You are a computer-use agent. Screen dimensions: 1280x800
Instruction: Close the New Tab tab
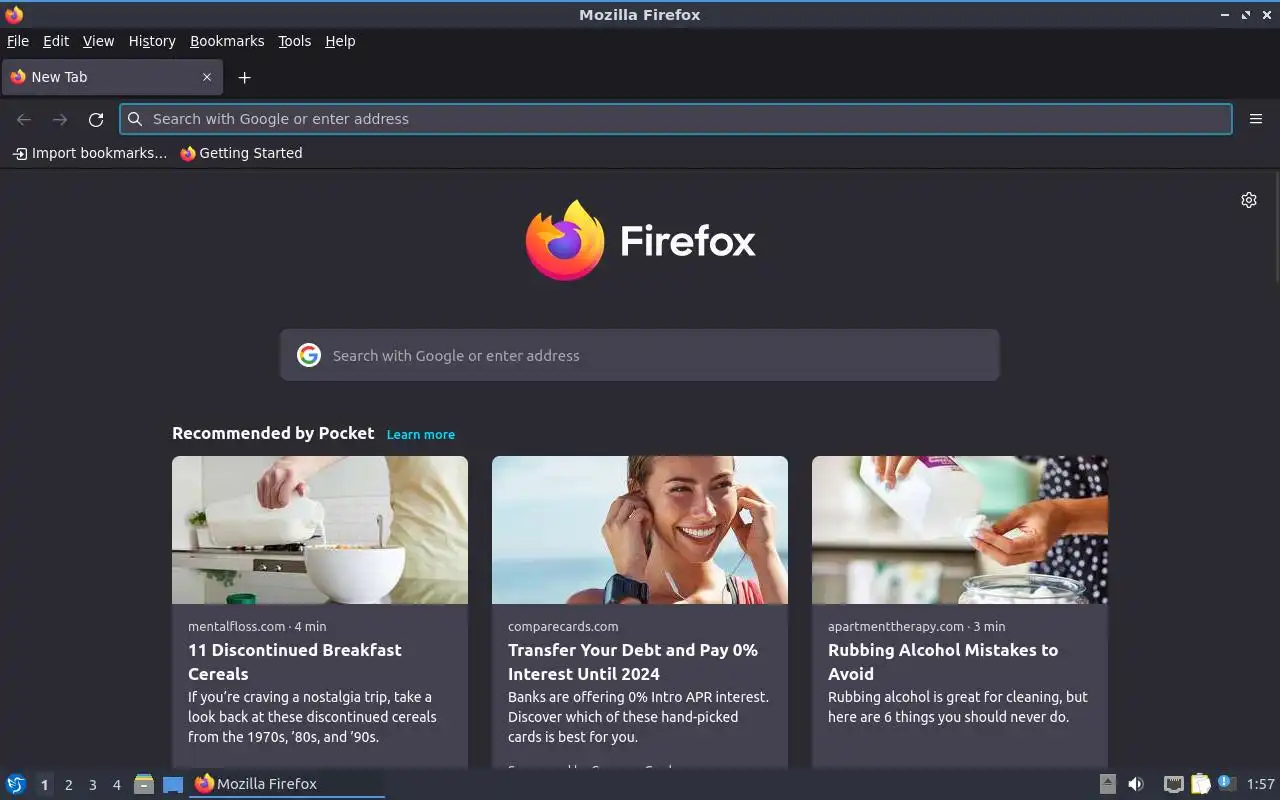point(207,77)
